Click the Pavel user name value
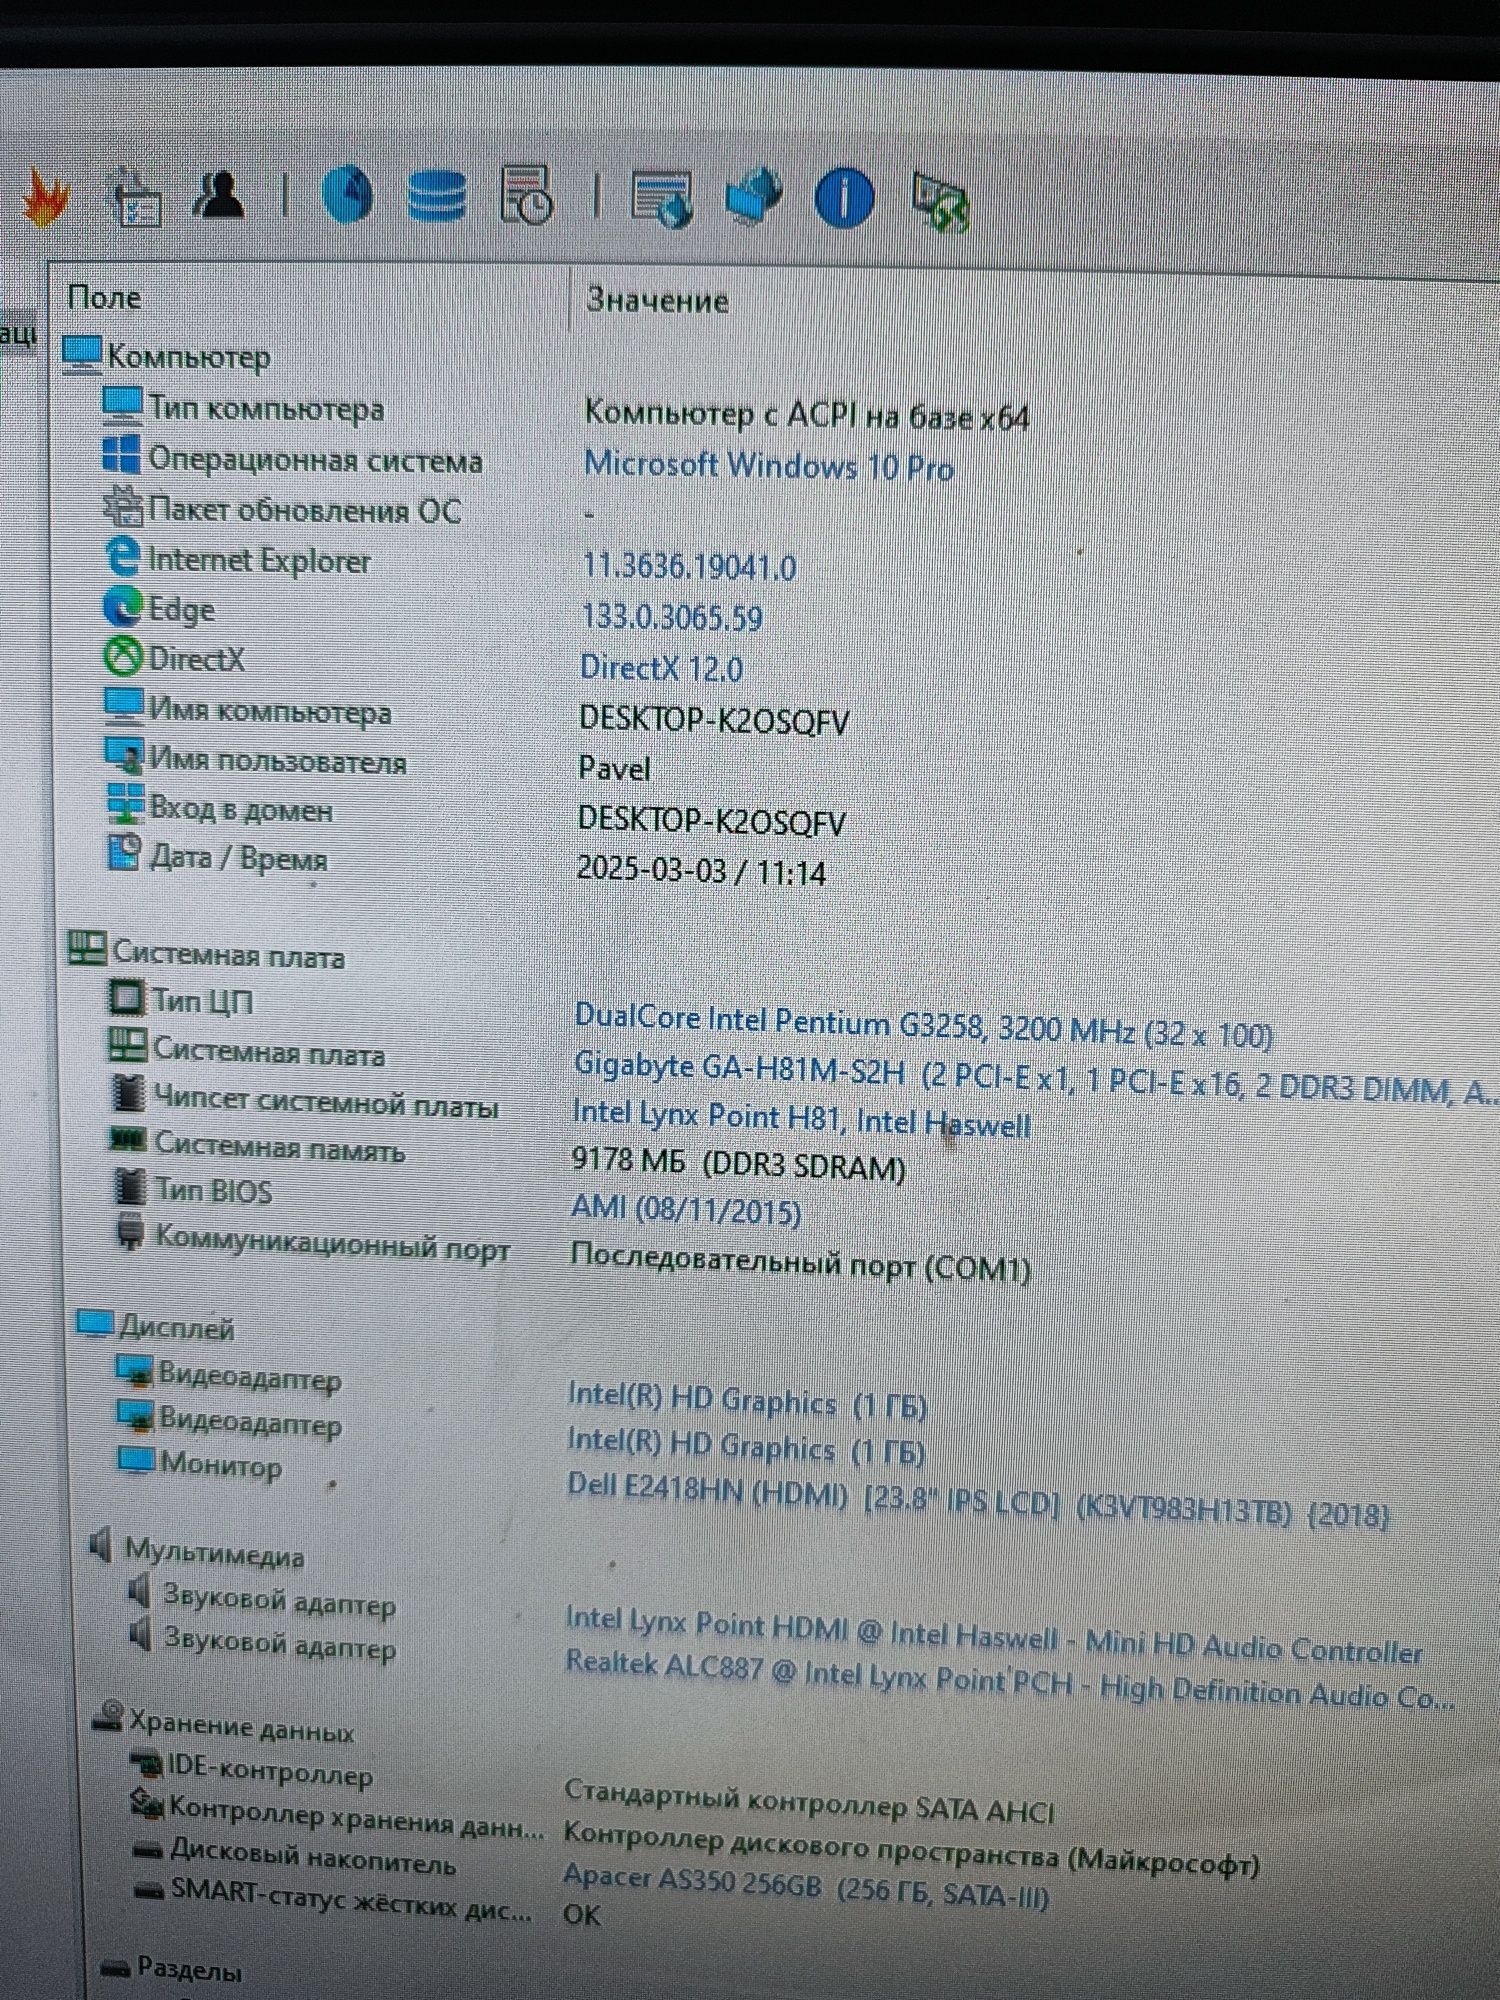1500x2000 pixels. pos(614,768)
